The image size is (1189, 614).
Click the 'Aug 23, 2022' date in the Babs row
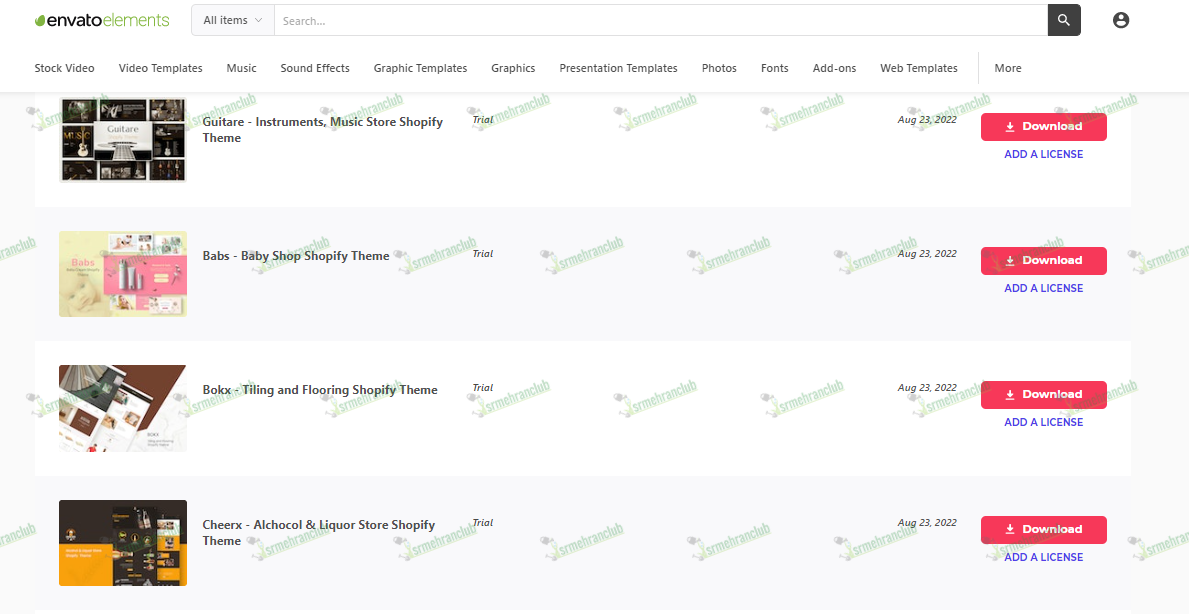click(x=927, y=254)
